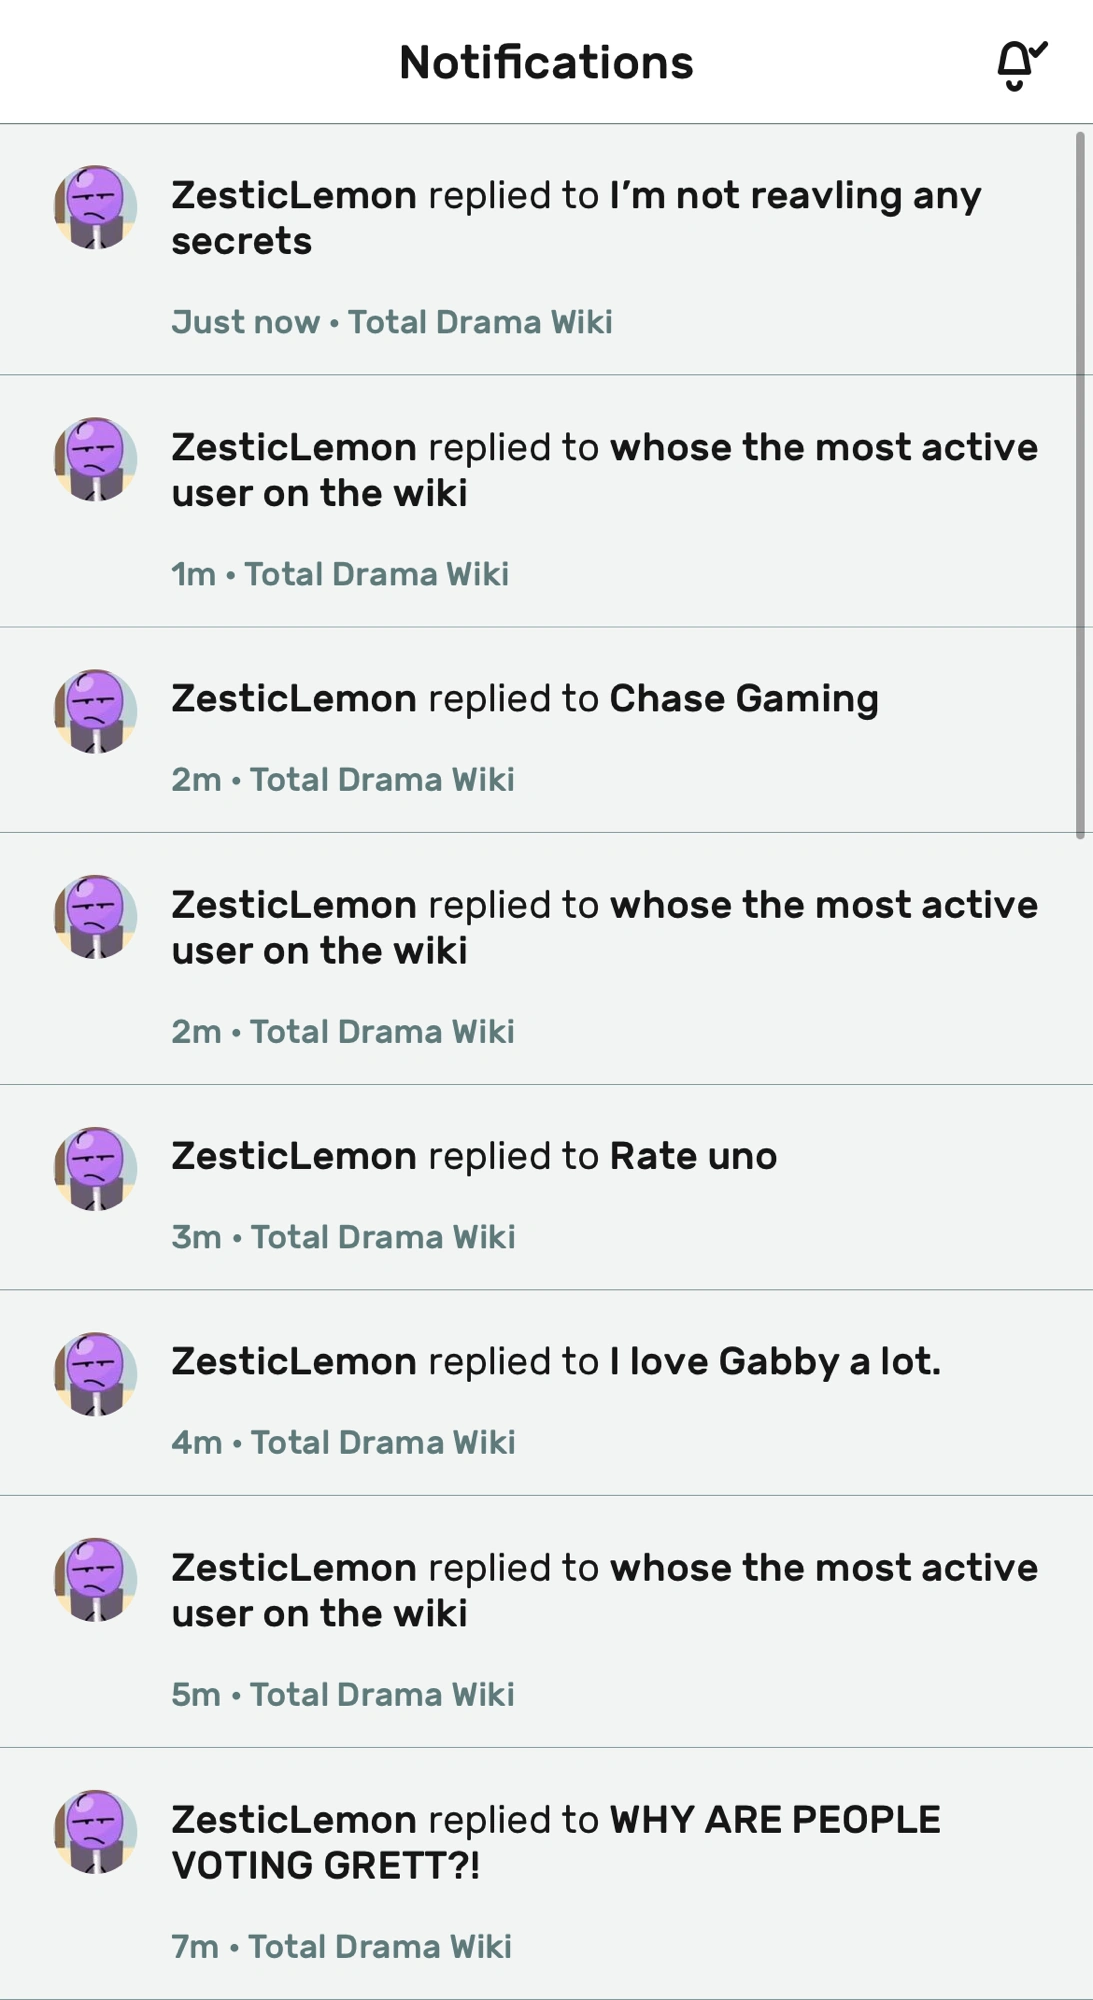Open the 2m whose the most active user notification

pos(605,926)
